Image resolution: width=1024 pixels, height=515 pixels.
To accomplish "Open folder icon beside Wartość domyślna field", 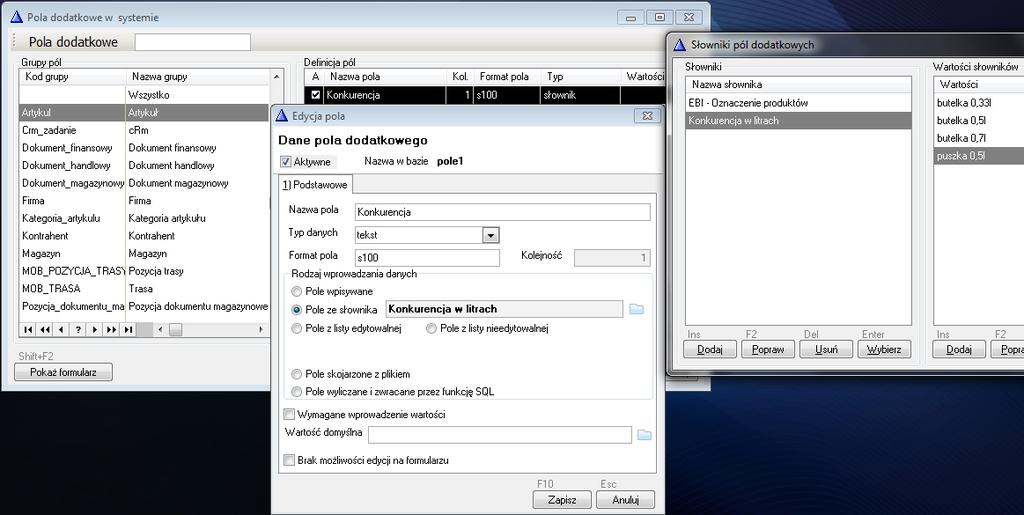I will click(x=644, y=435).
